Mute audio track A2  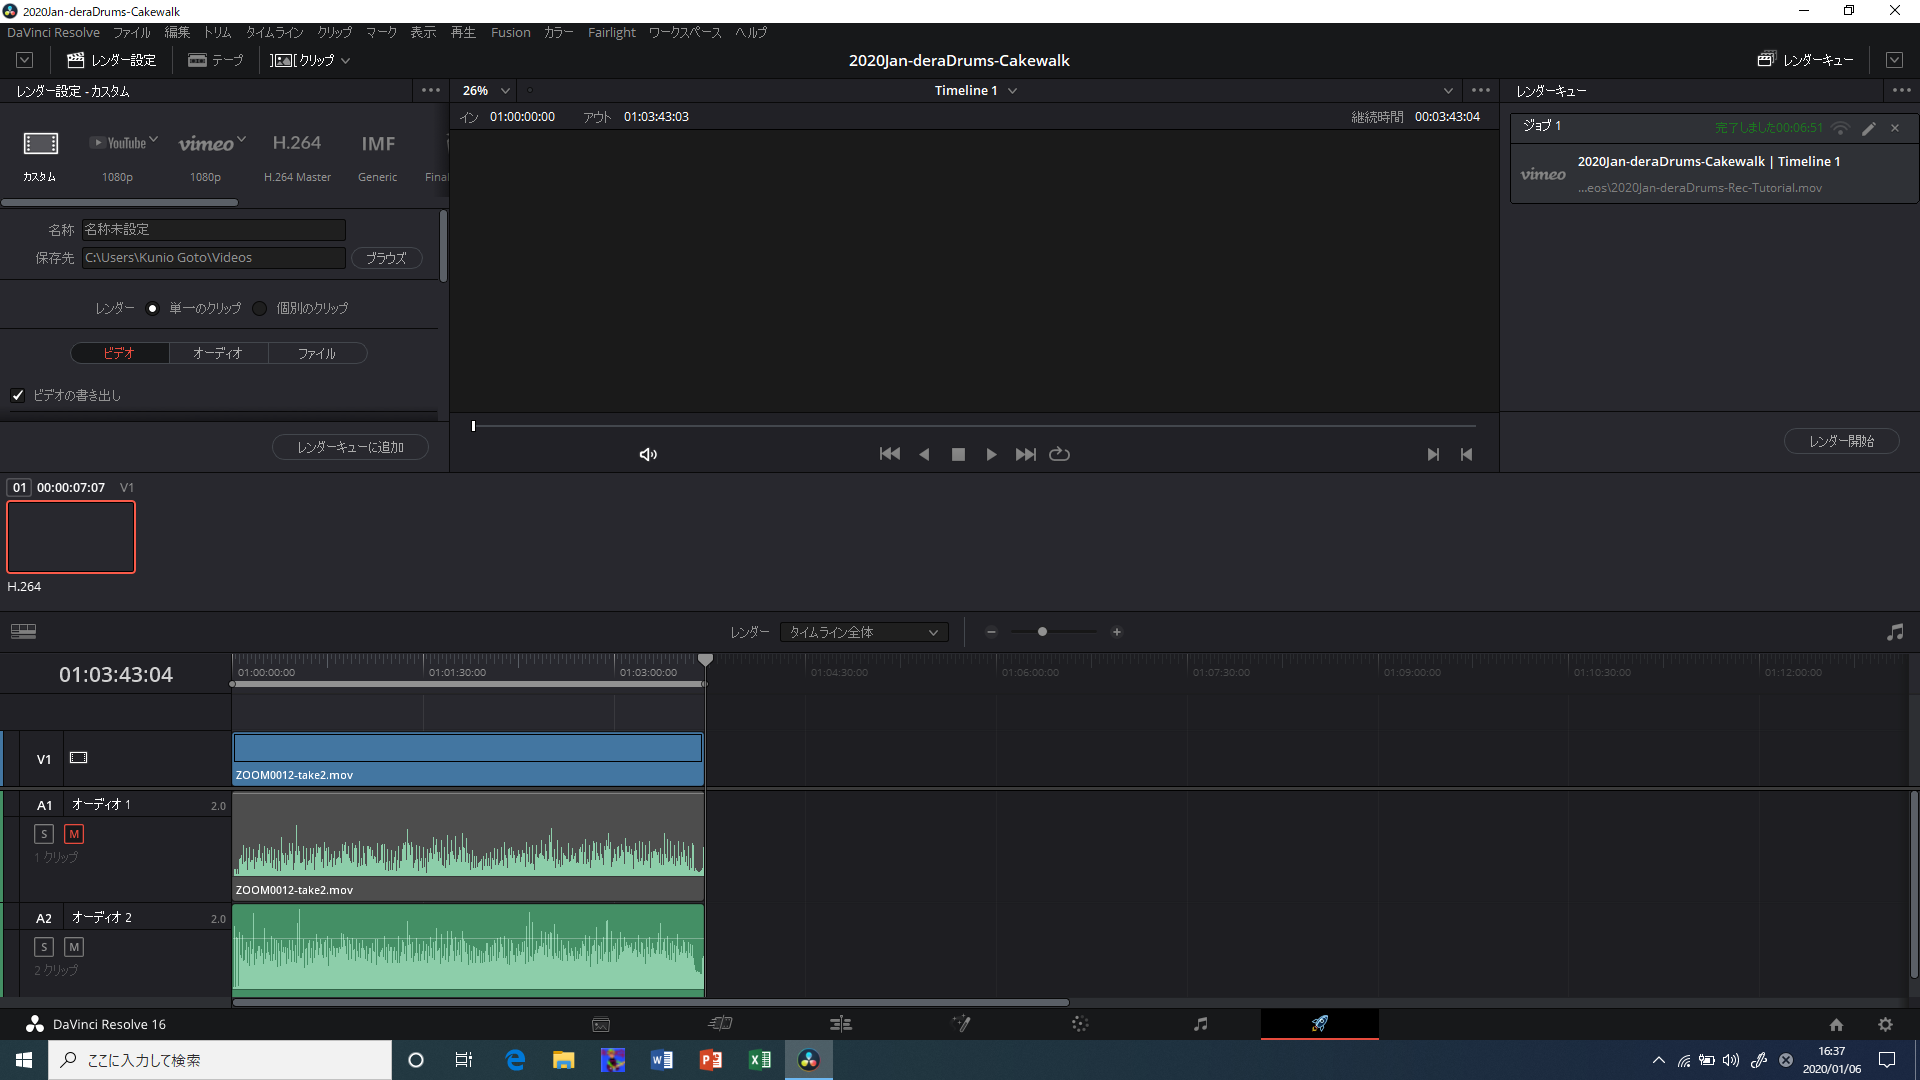[74, 947]
